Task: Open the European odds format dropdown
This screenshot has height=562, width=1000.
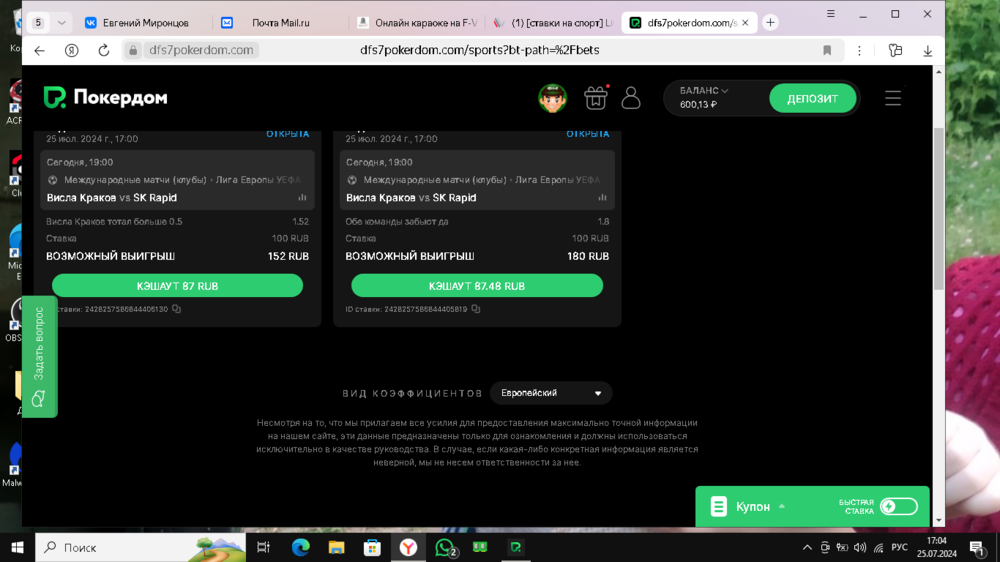Action: click(x=551, y=393)
